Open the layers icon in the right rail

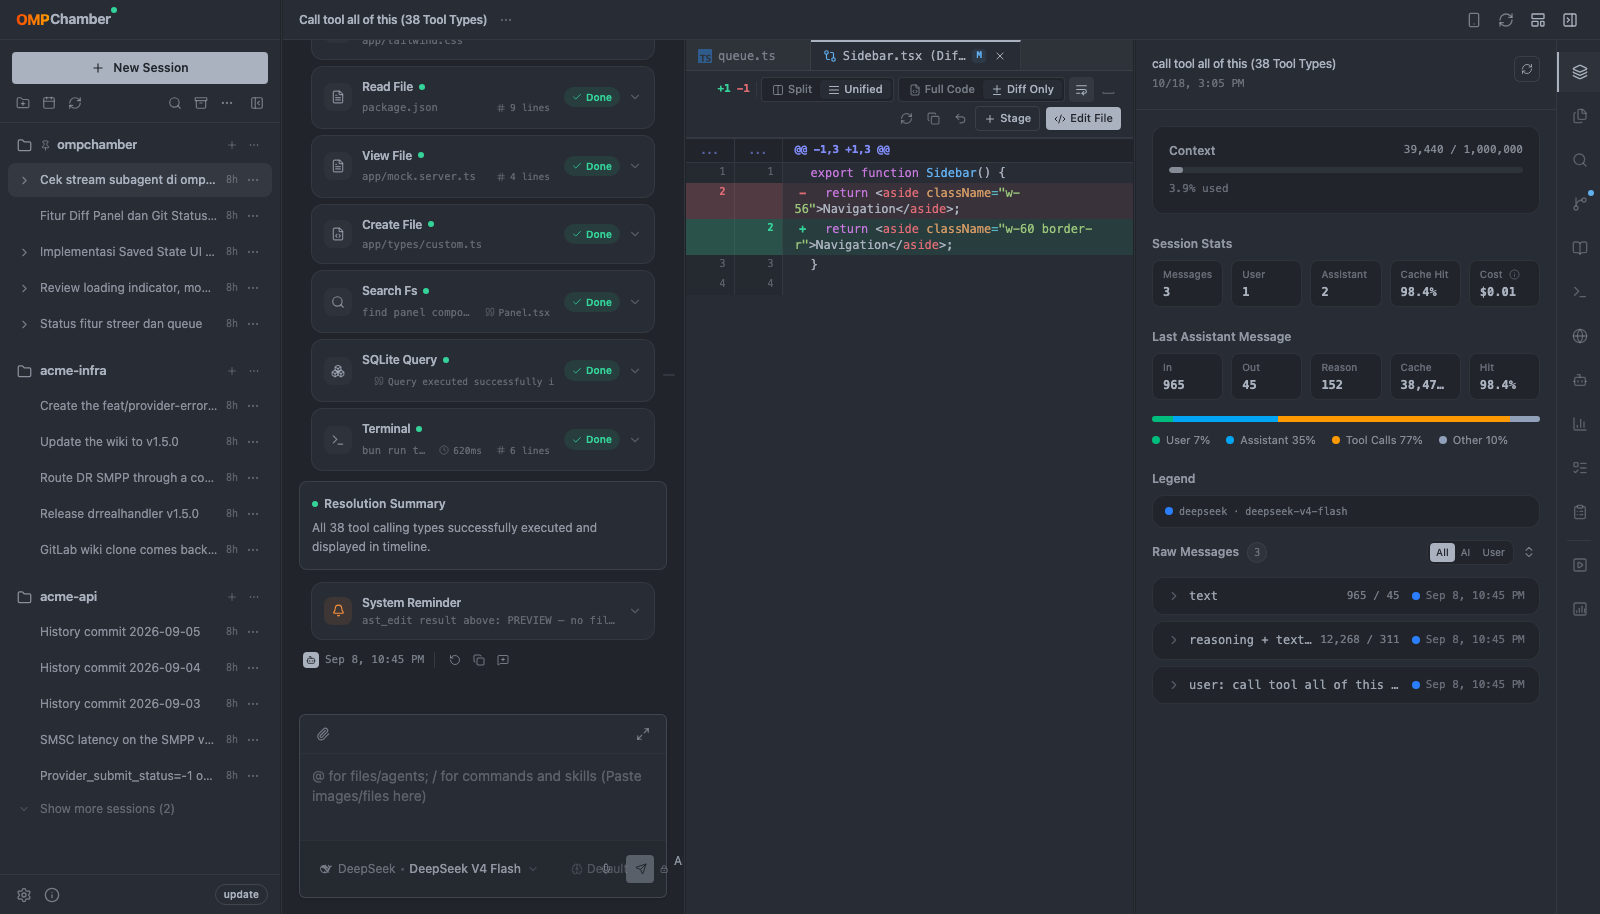(1580, 72)
